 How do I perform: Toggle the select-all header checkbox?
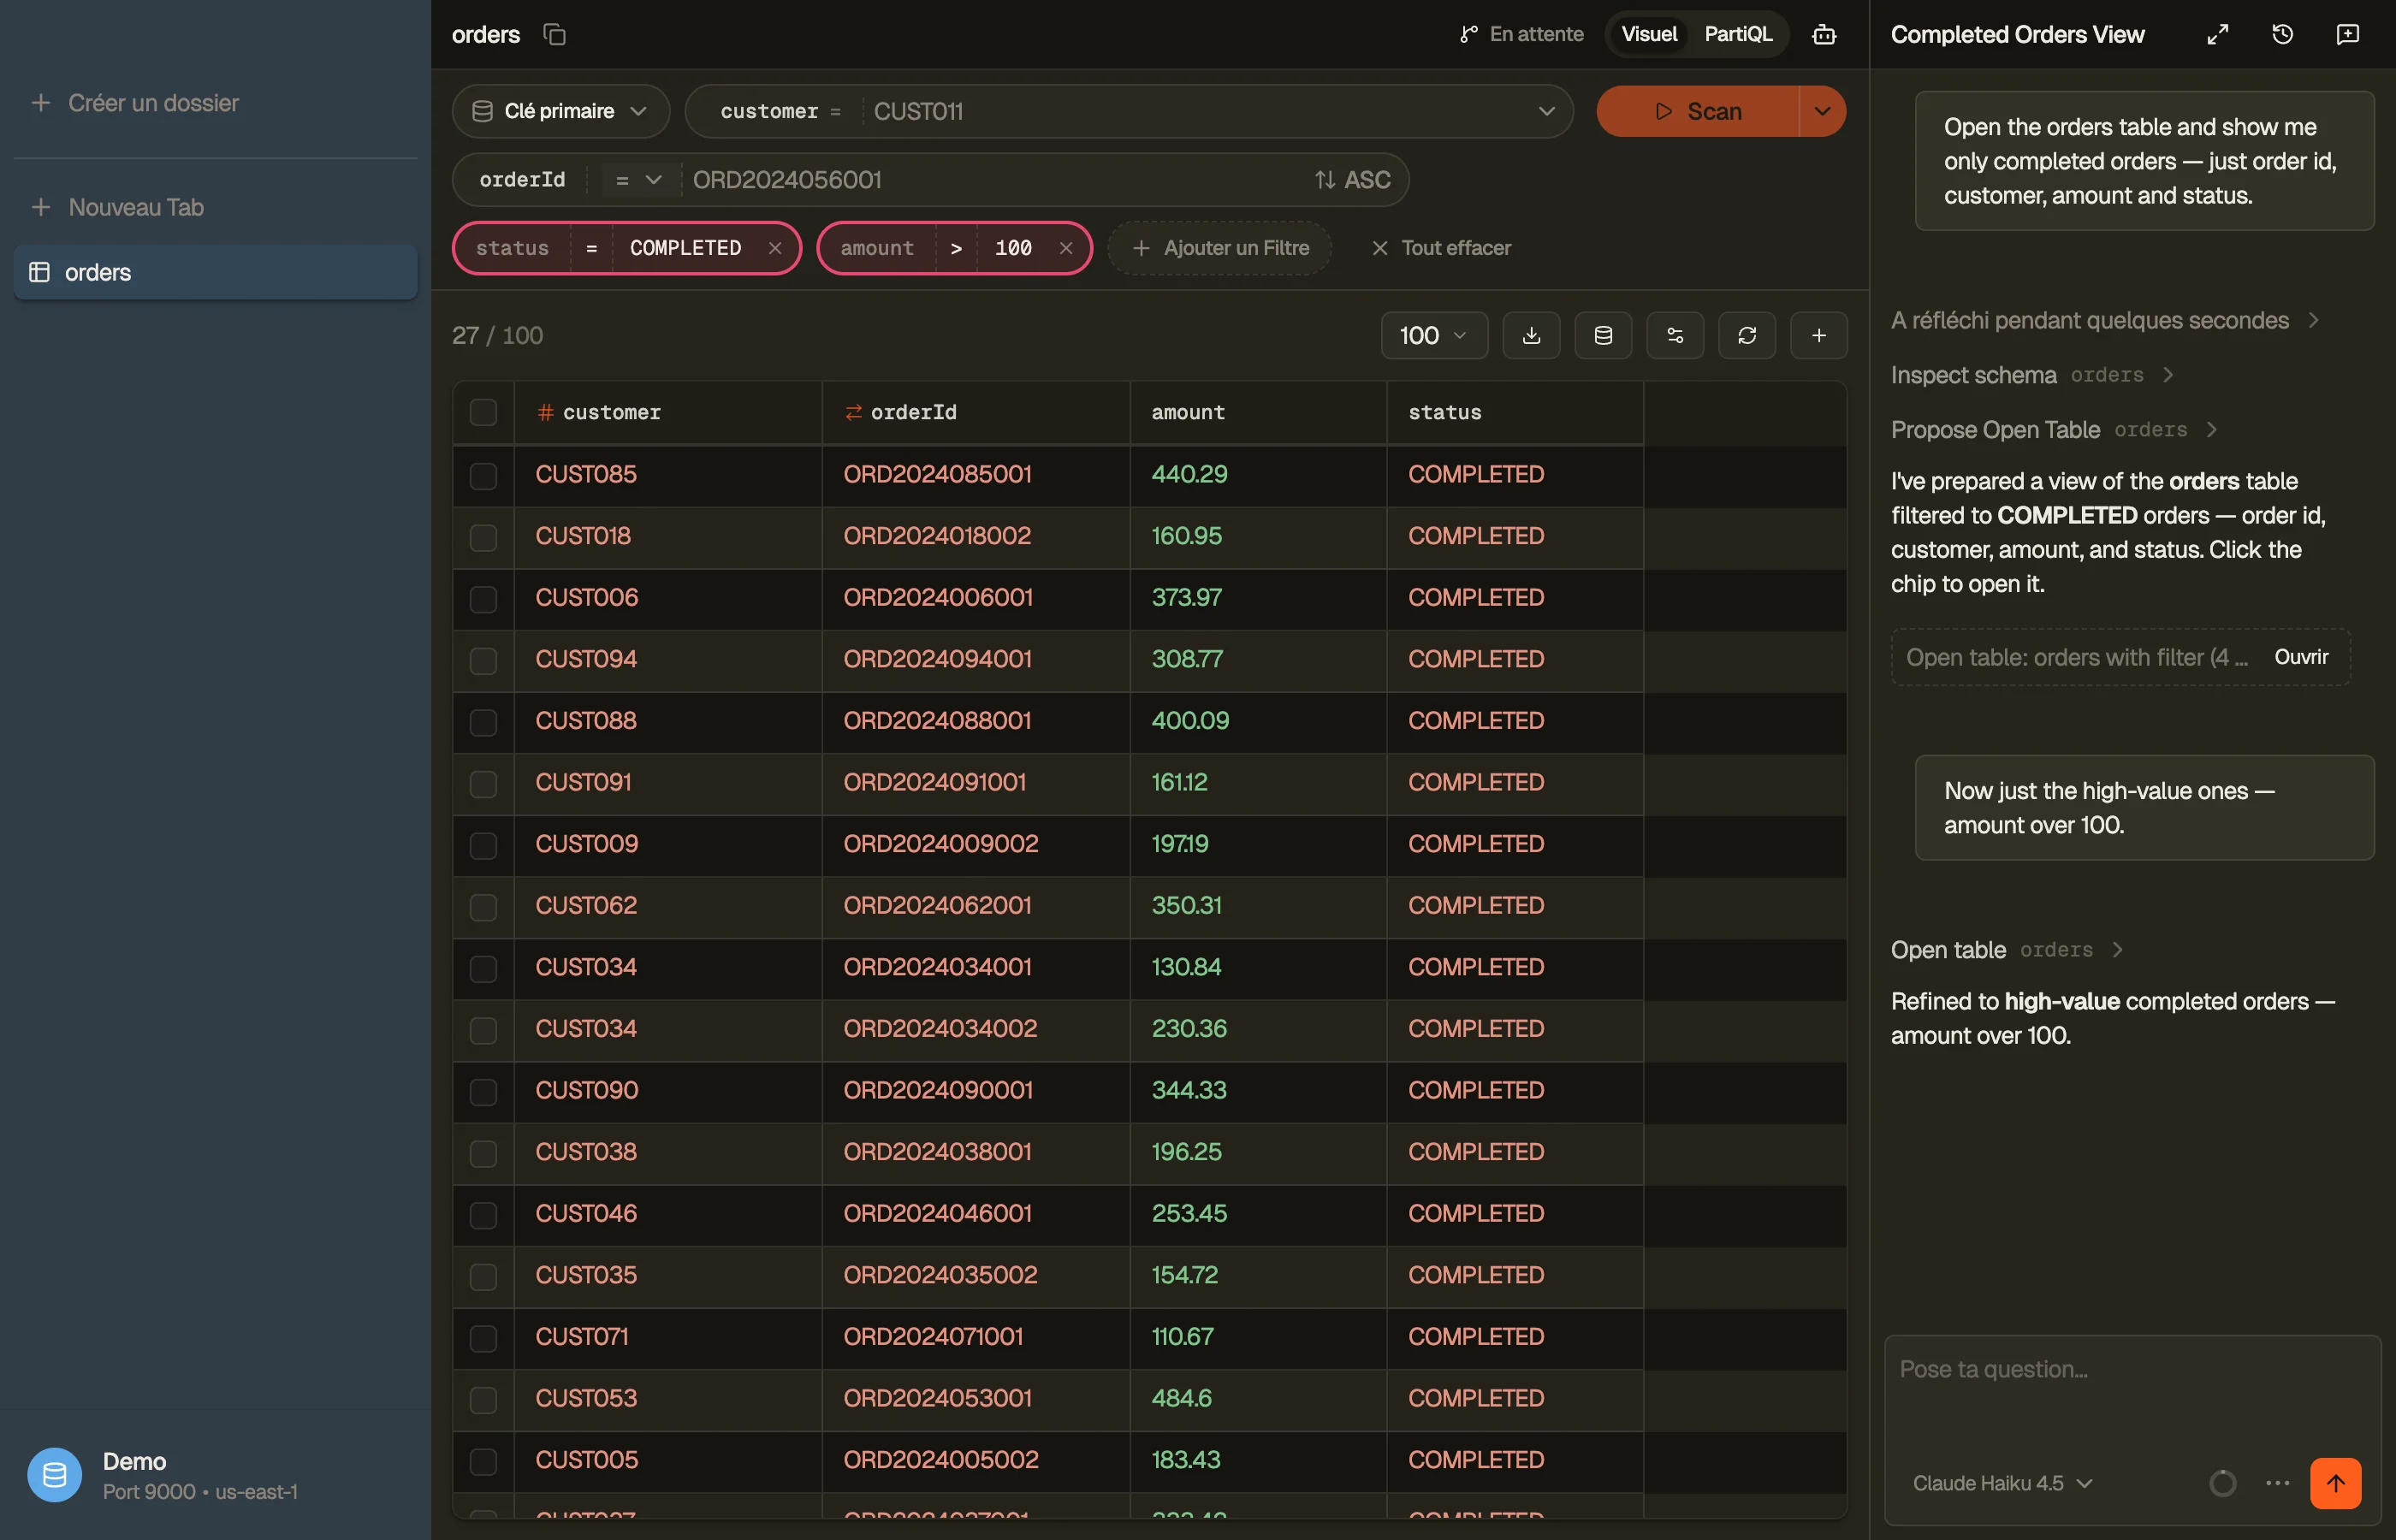click(x=483, y=412)
